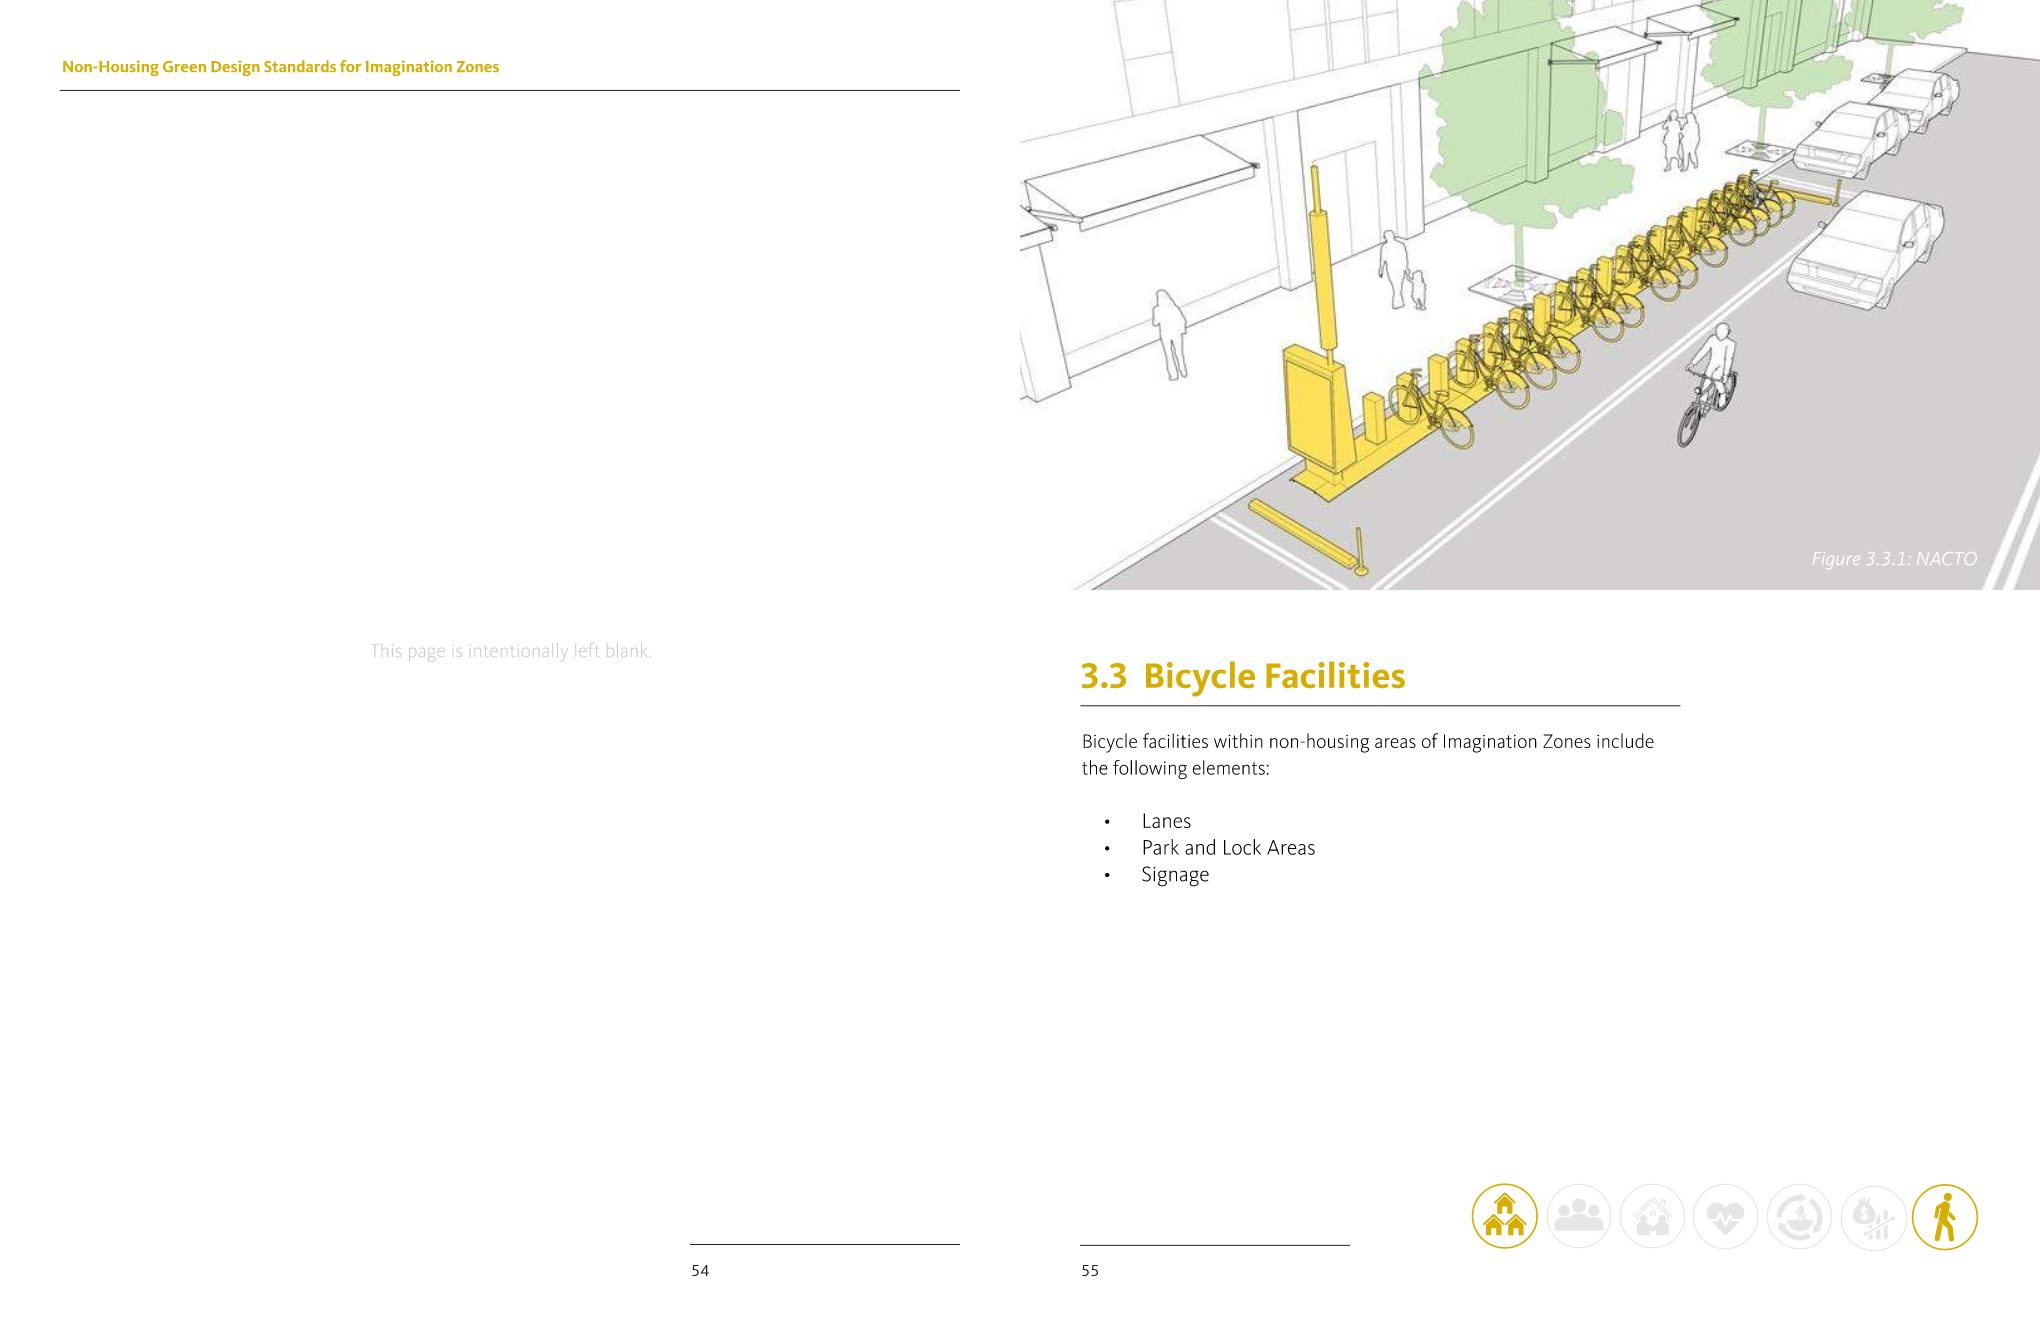
Task: Click the sustainability recycle-leaf icon
Action: pyautogui.click(x=1798, y=1216)
